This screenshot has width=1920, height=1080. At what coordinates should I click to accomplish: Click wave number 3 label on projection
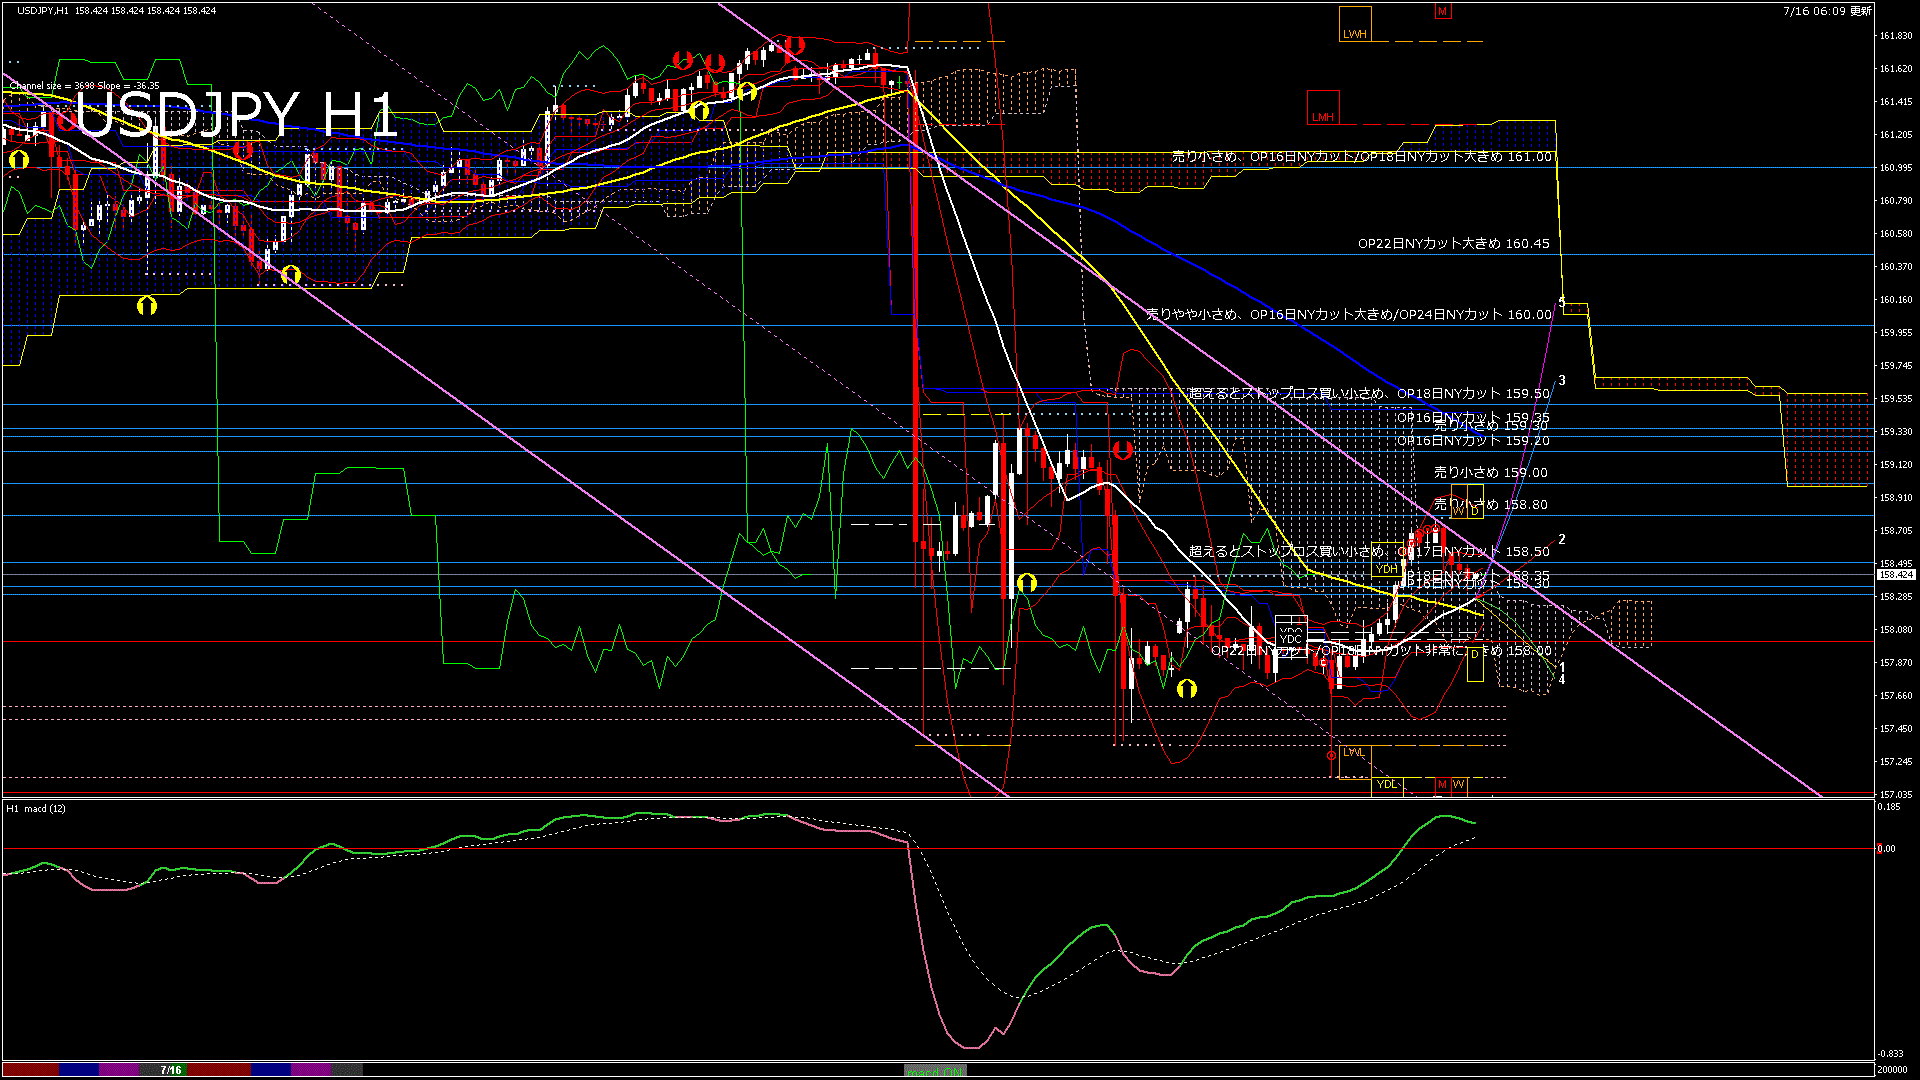click(x=1562, y=381)
